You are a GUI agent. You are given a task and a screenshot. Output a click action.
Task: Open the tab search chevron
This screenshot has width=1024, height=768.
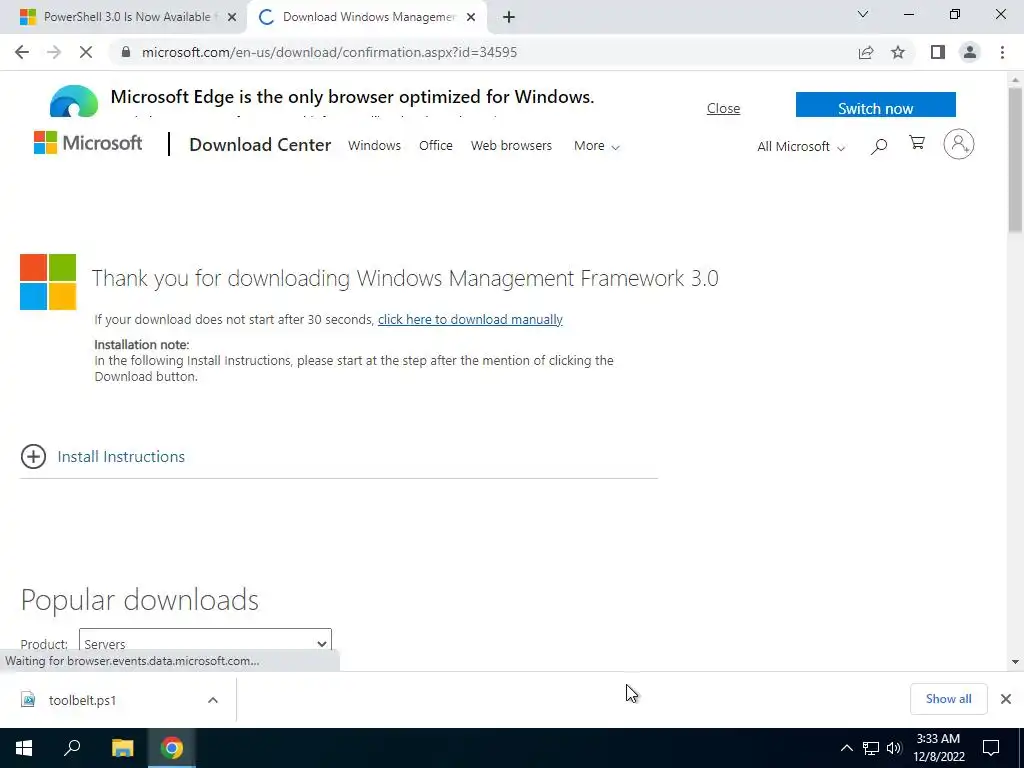[863, 14]
